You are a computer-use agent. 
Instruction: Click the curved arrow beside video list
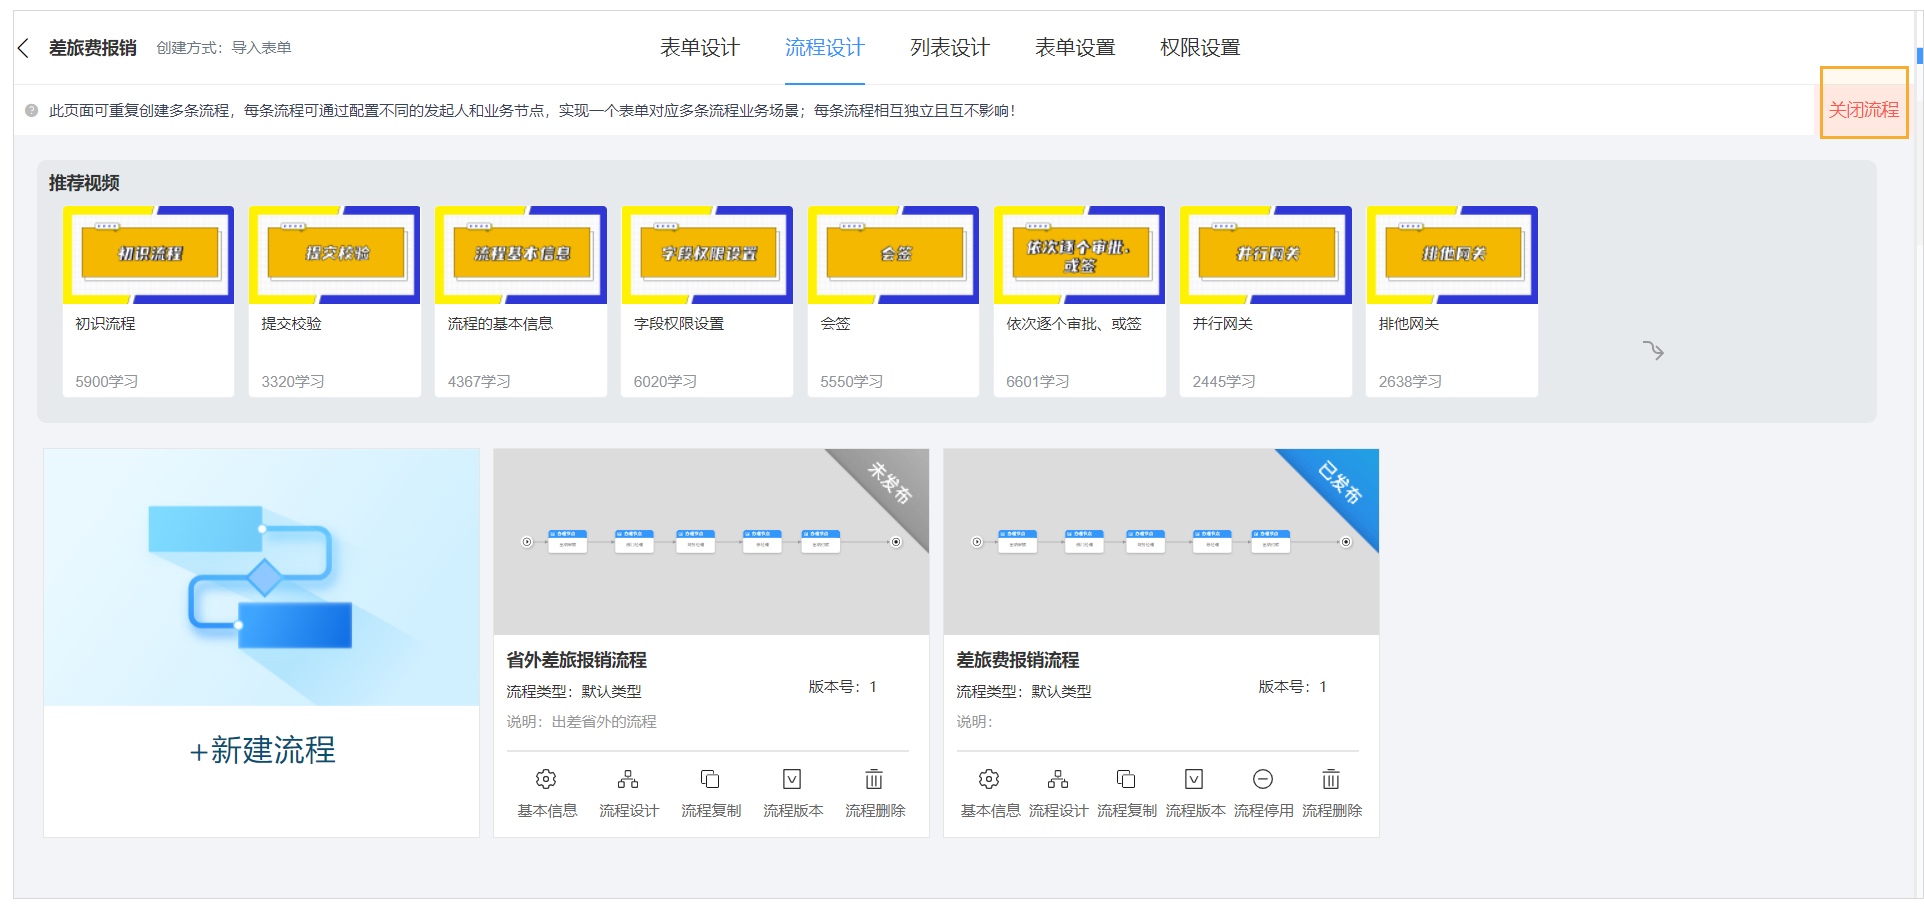click(1653, 350)
